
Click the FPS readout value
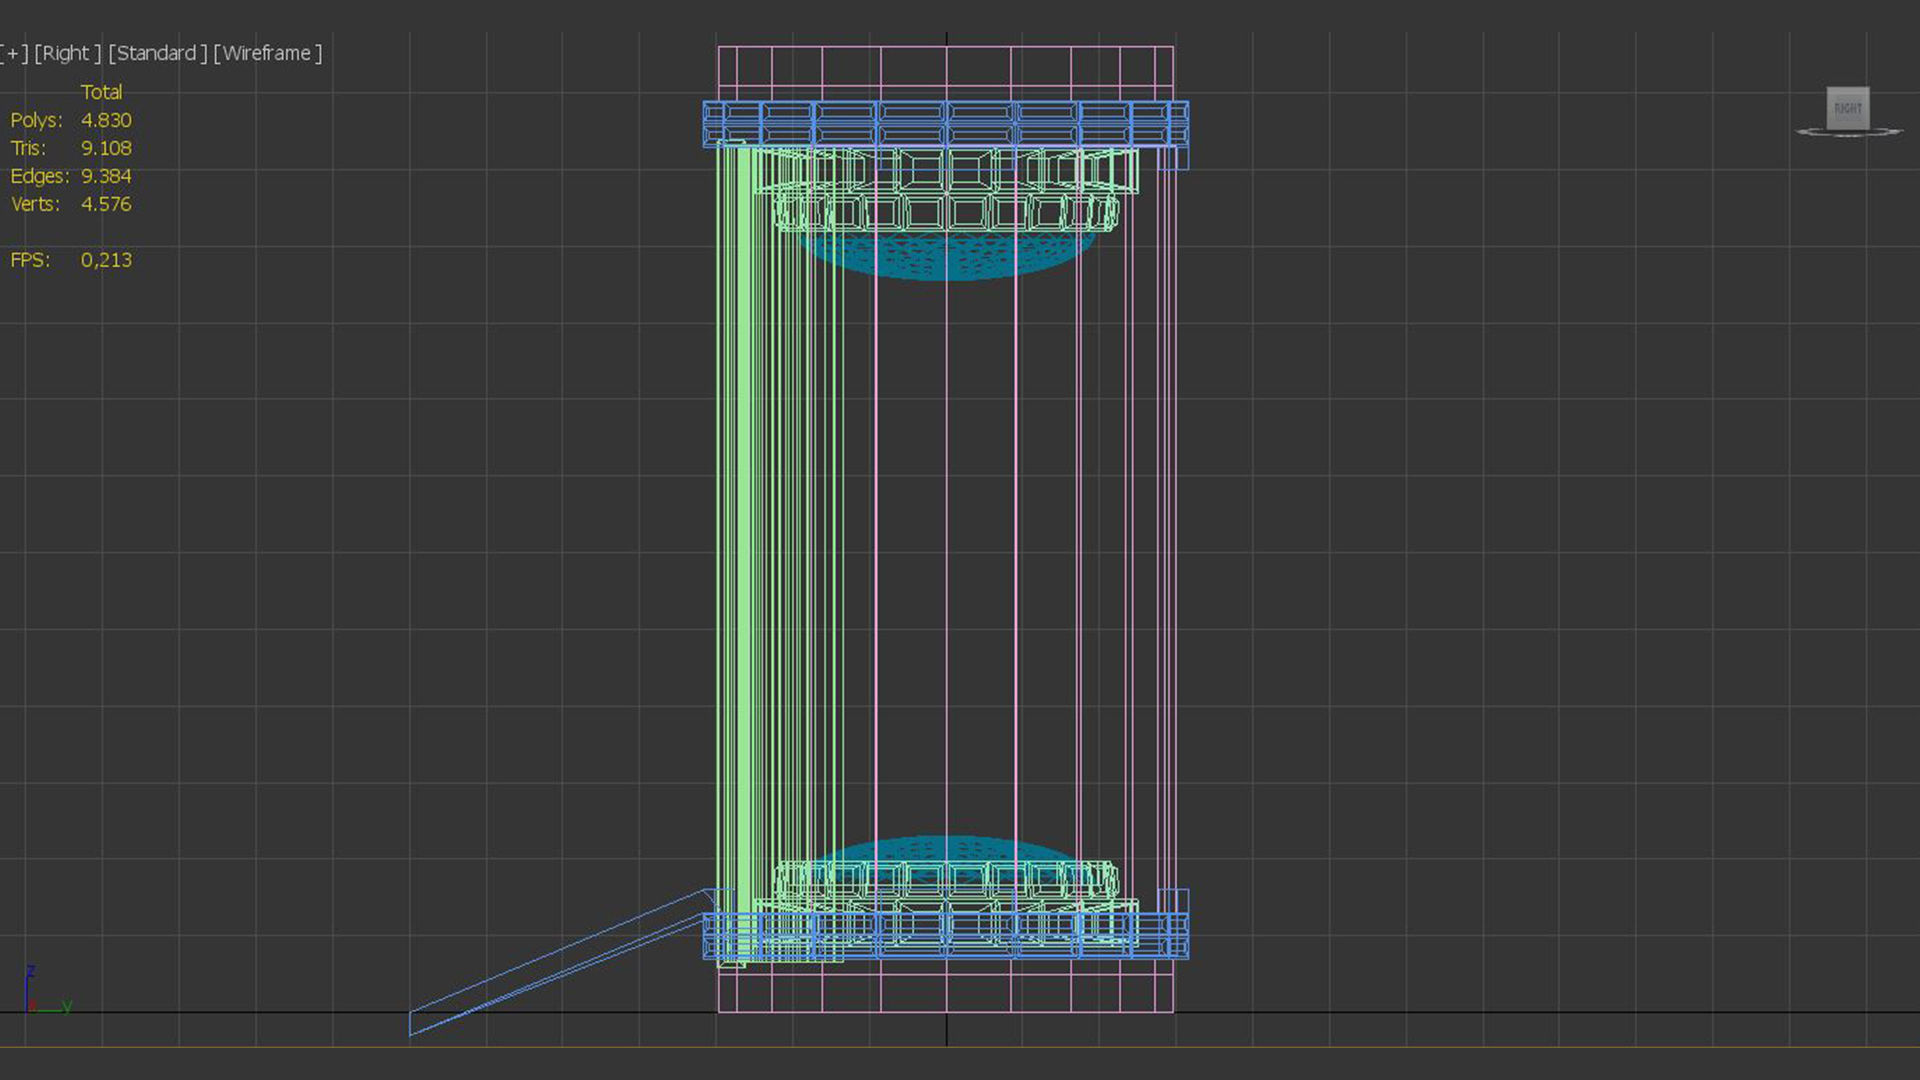click(105, 260)
